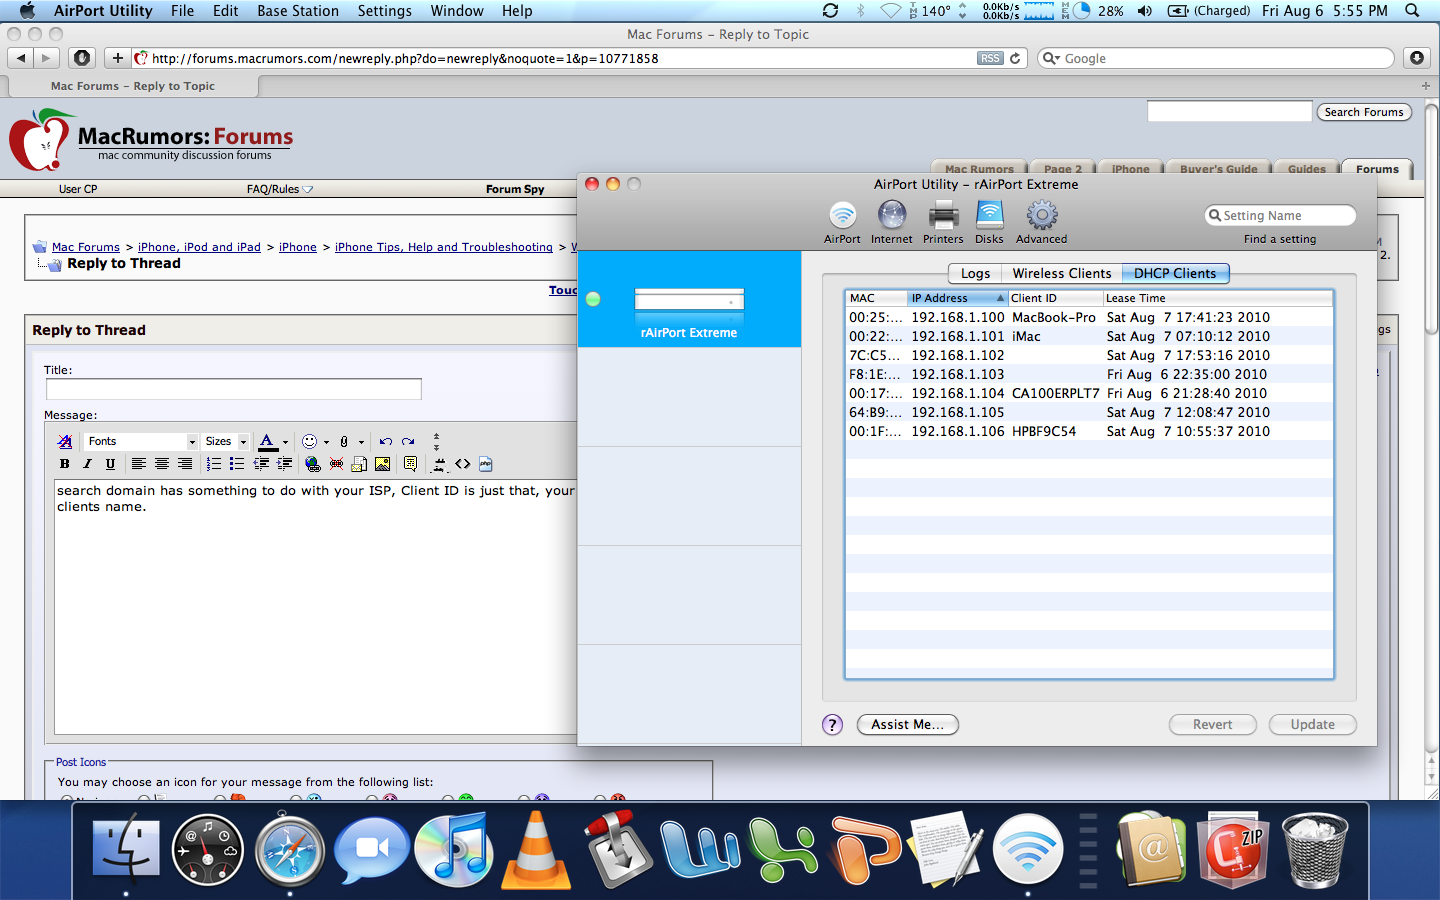Select the HPBF9C54 client row
This screenshot has width=1440, height=900.
(1089, 431)
